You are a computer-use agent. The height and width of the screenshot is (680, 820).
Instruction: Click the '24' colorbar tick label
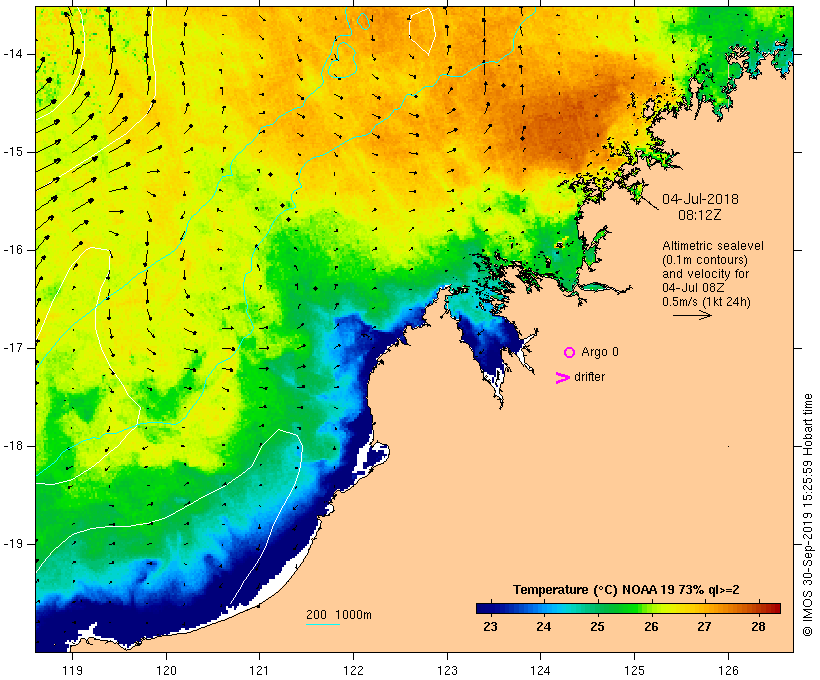click(x=544, y=627)
